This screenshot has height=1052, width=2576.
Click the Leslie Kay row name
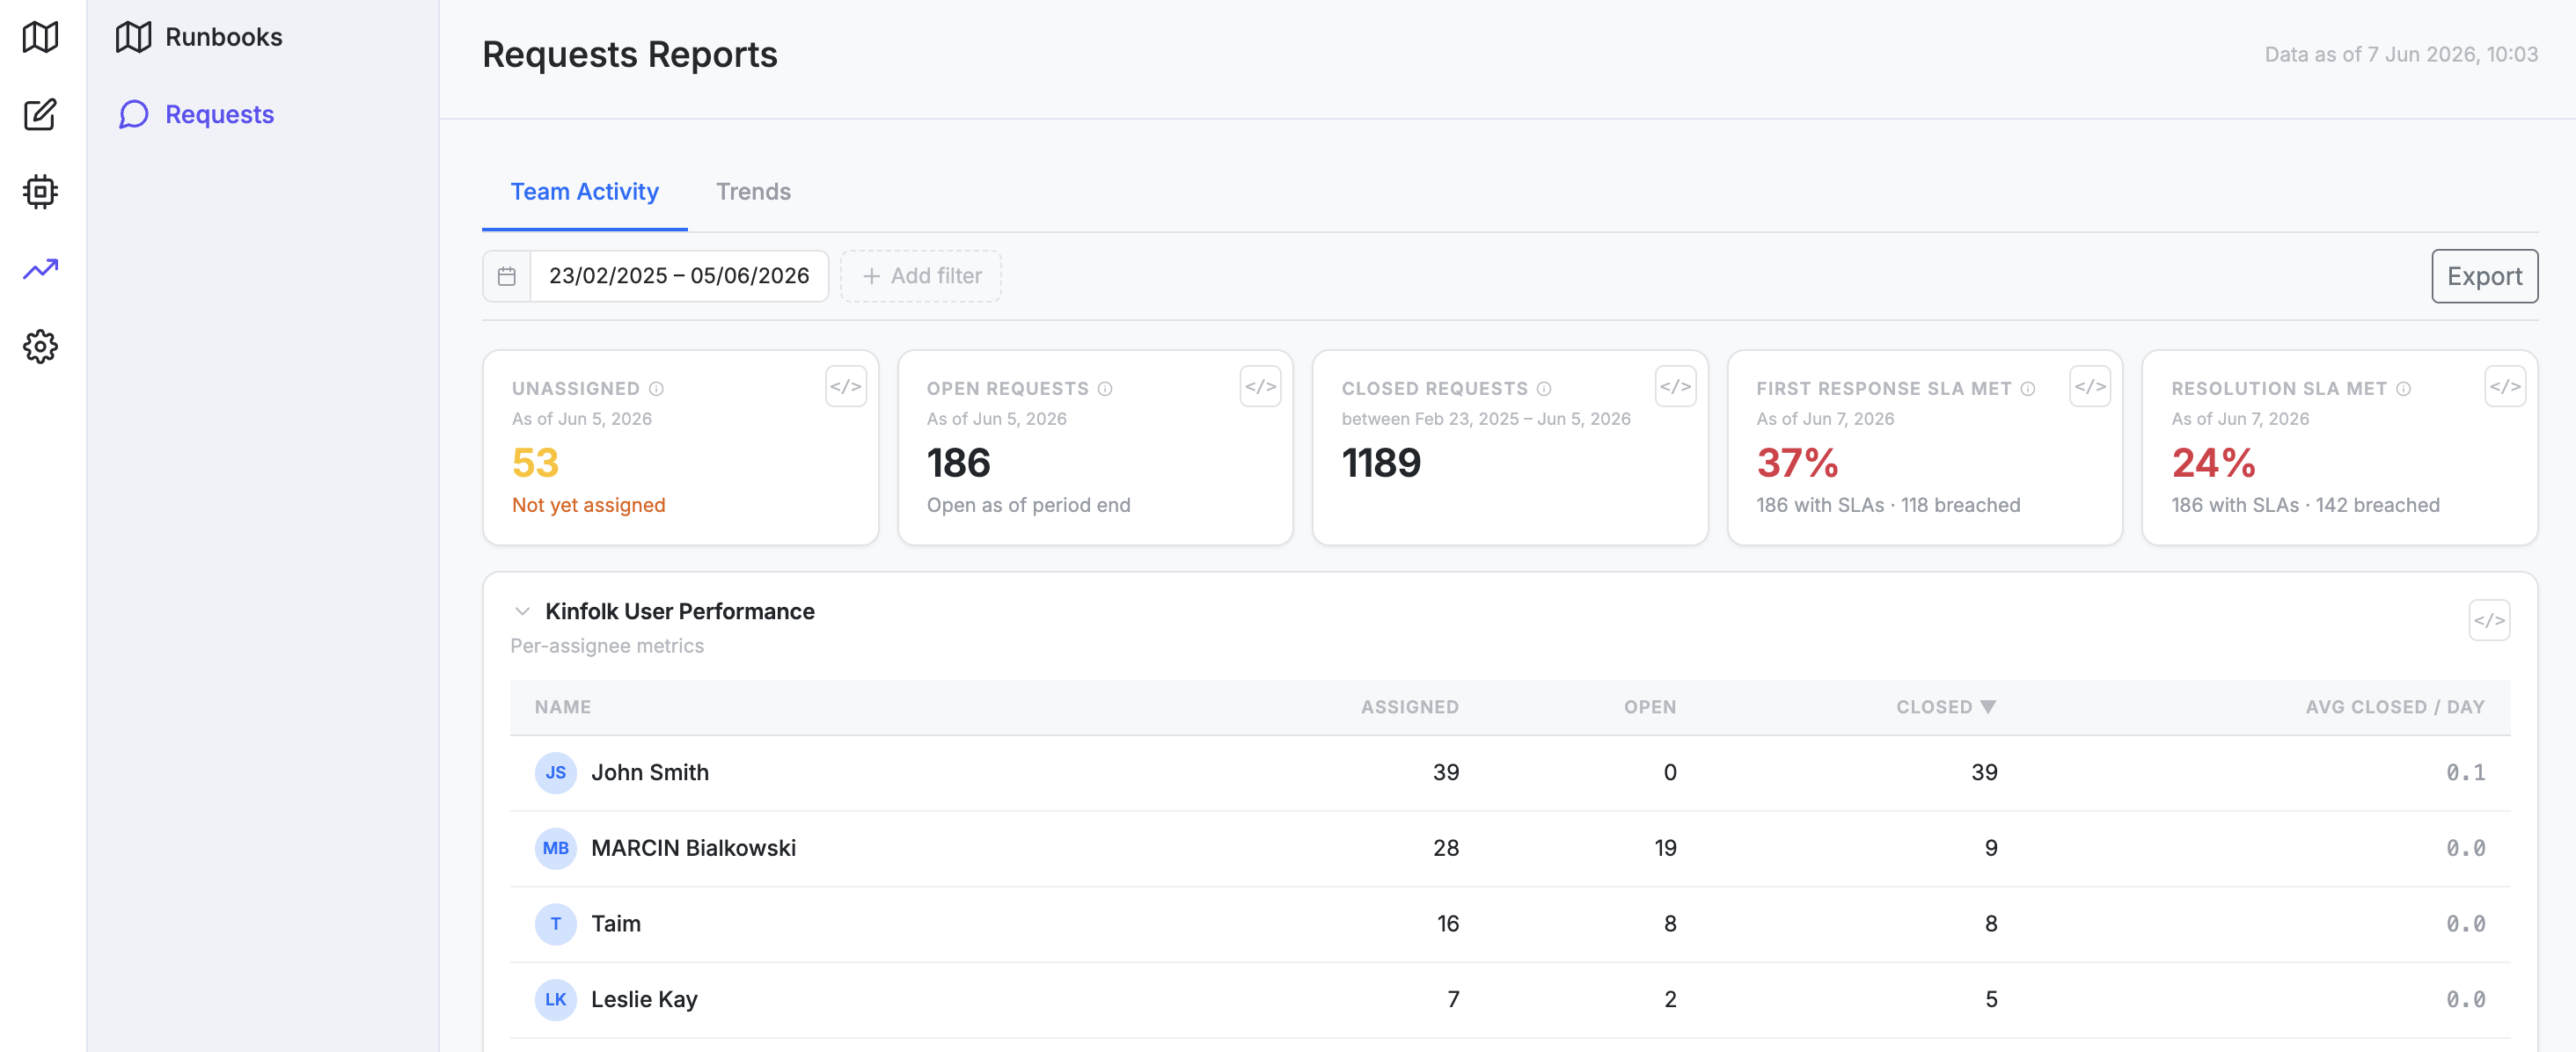(644, 999)
